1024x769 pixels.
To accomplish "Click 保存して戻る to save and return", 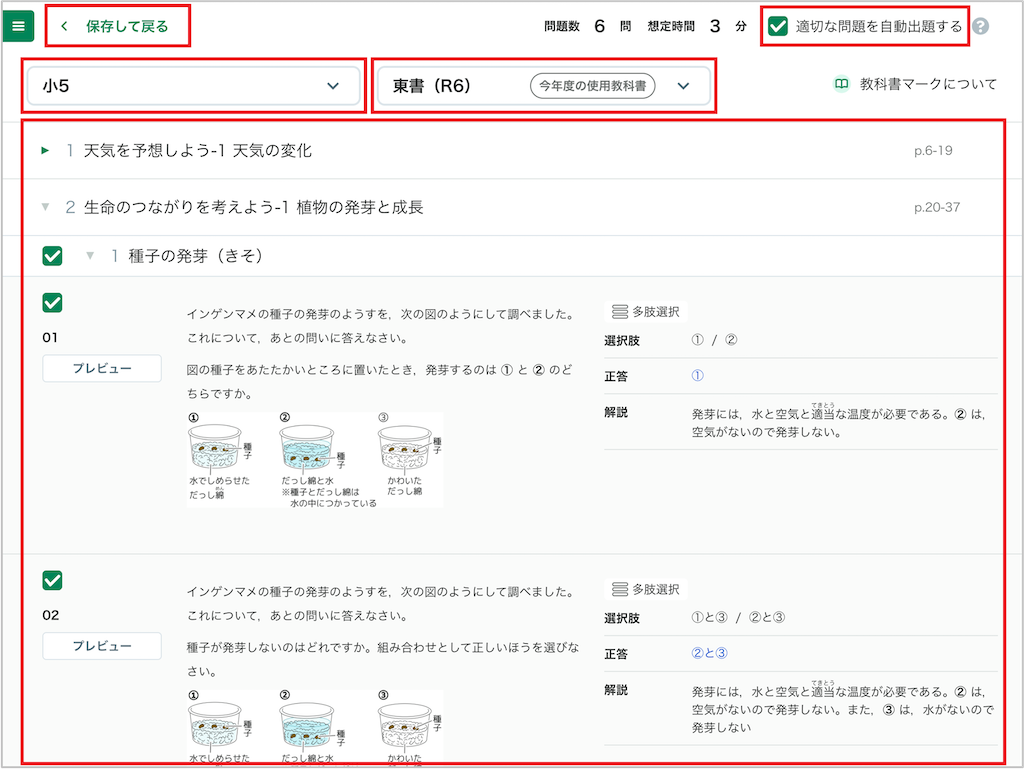I will pyautogui.click(x=127, y=26).
